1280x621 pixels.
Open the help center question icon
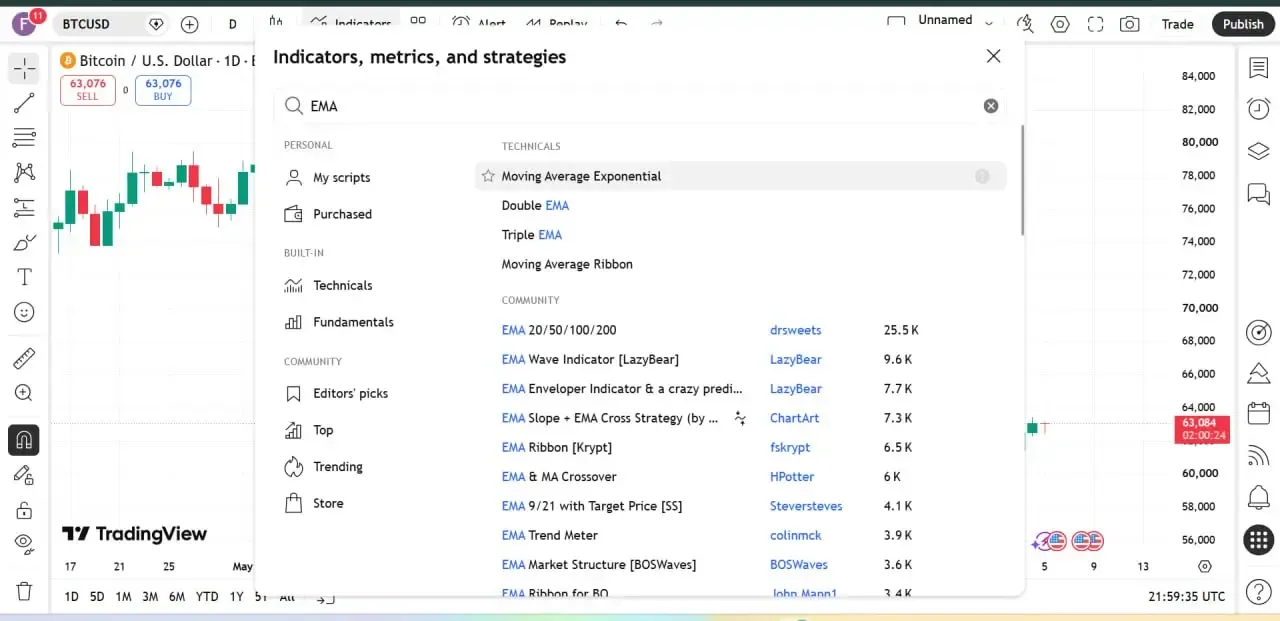click(1258, 591)
